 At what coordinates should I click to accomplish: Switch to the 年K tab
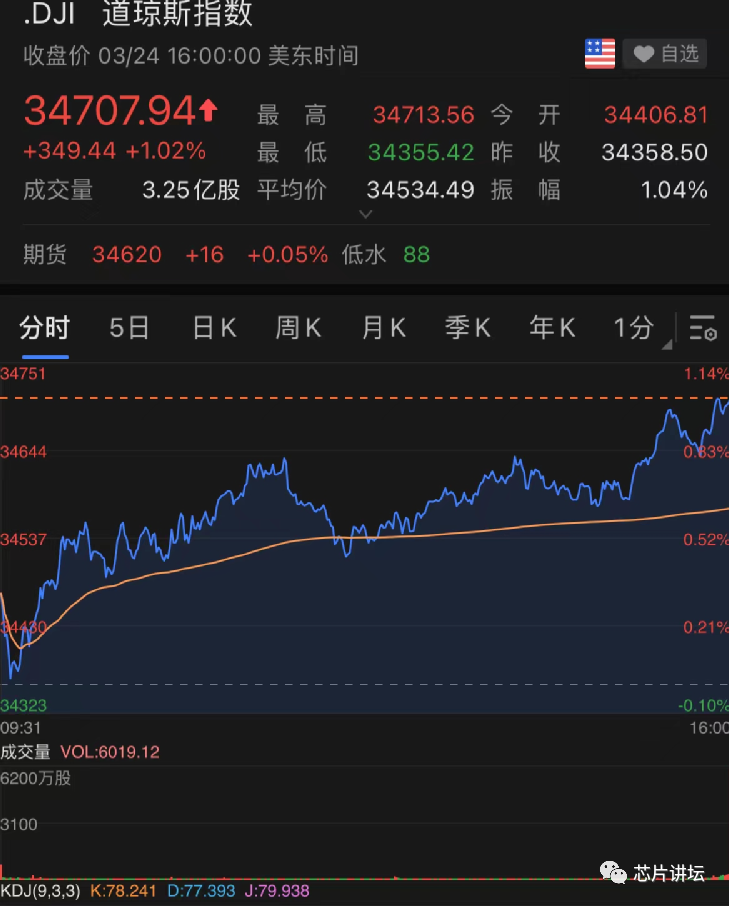pyautogui.click(x=552, y=328)
